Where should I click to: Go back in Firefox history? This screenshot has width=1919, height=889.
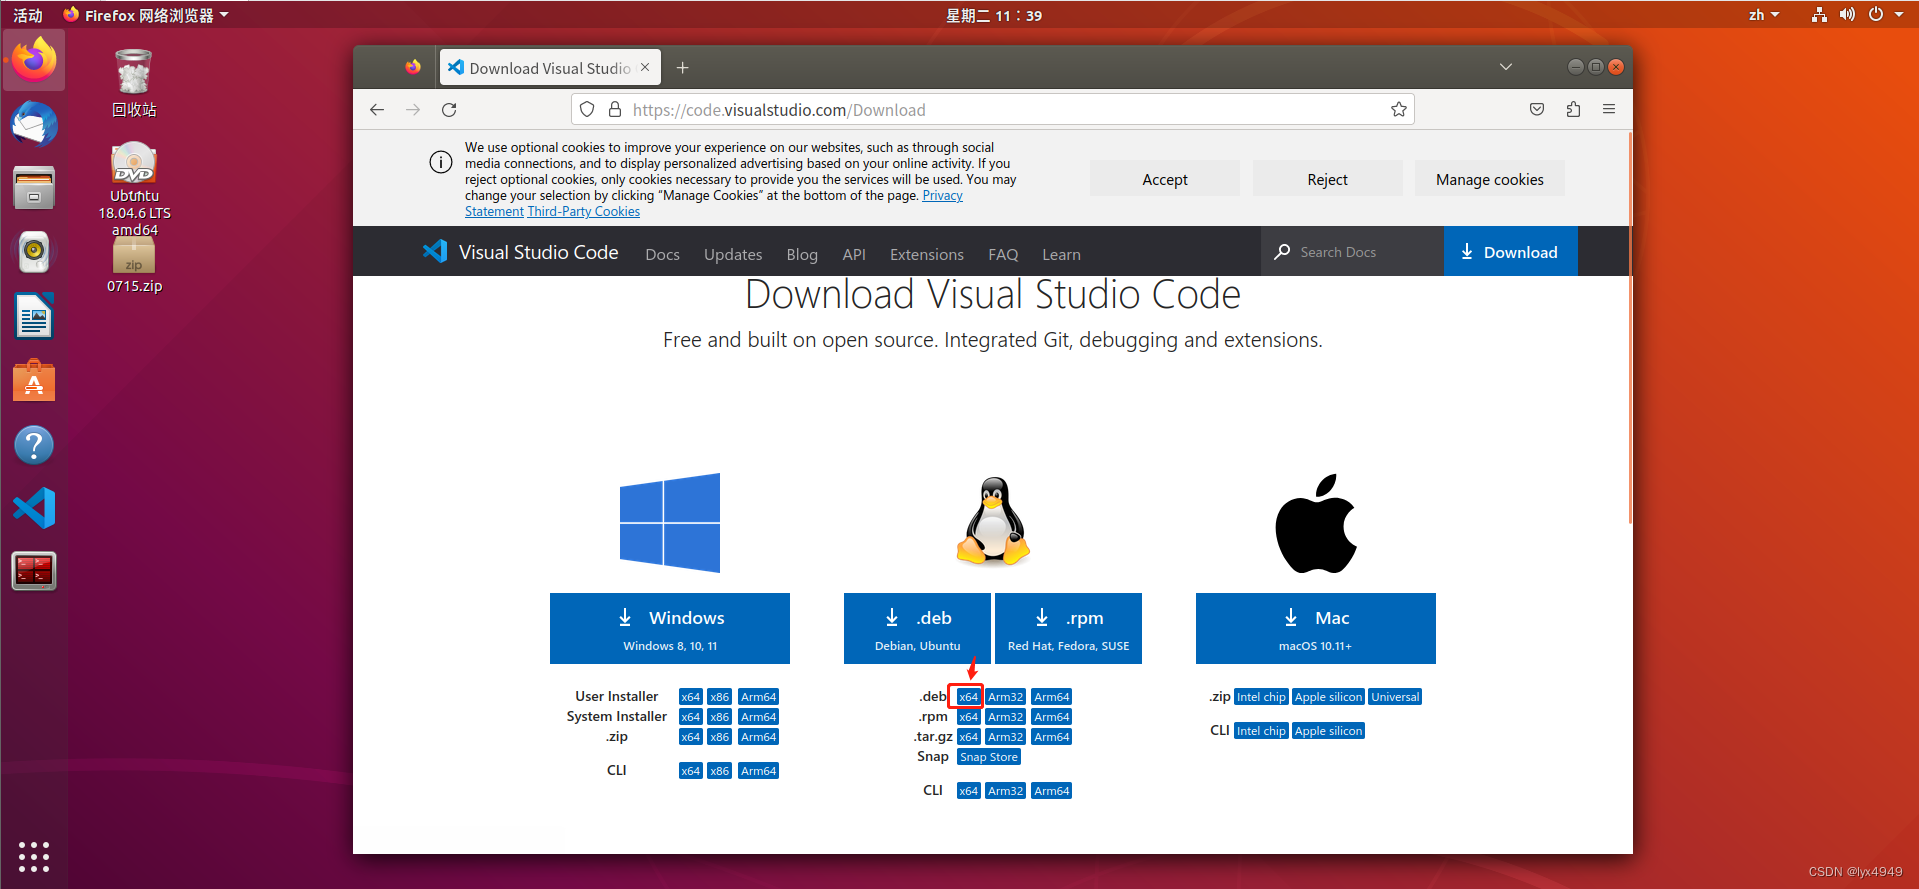click(377, 110)
